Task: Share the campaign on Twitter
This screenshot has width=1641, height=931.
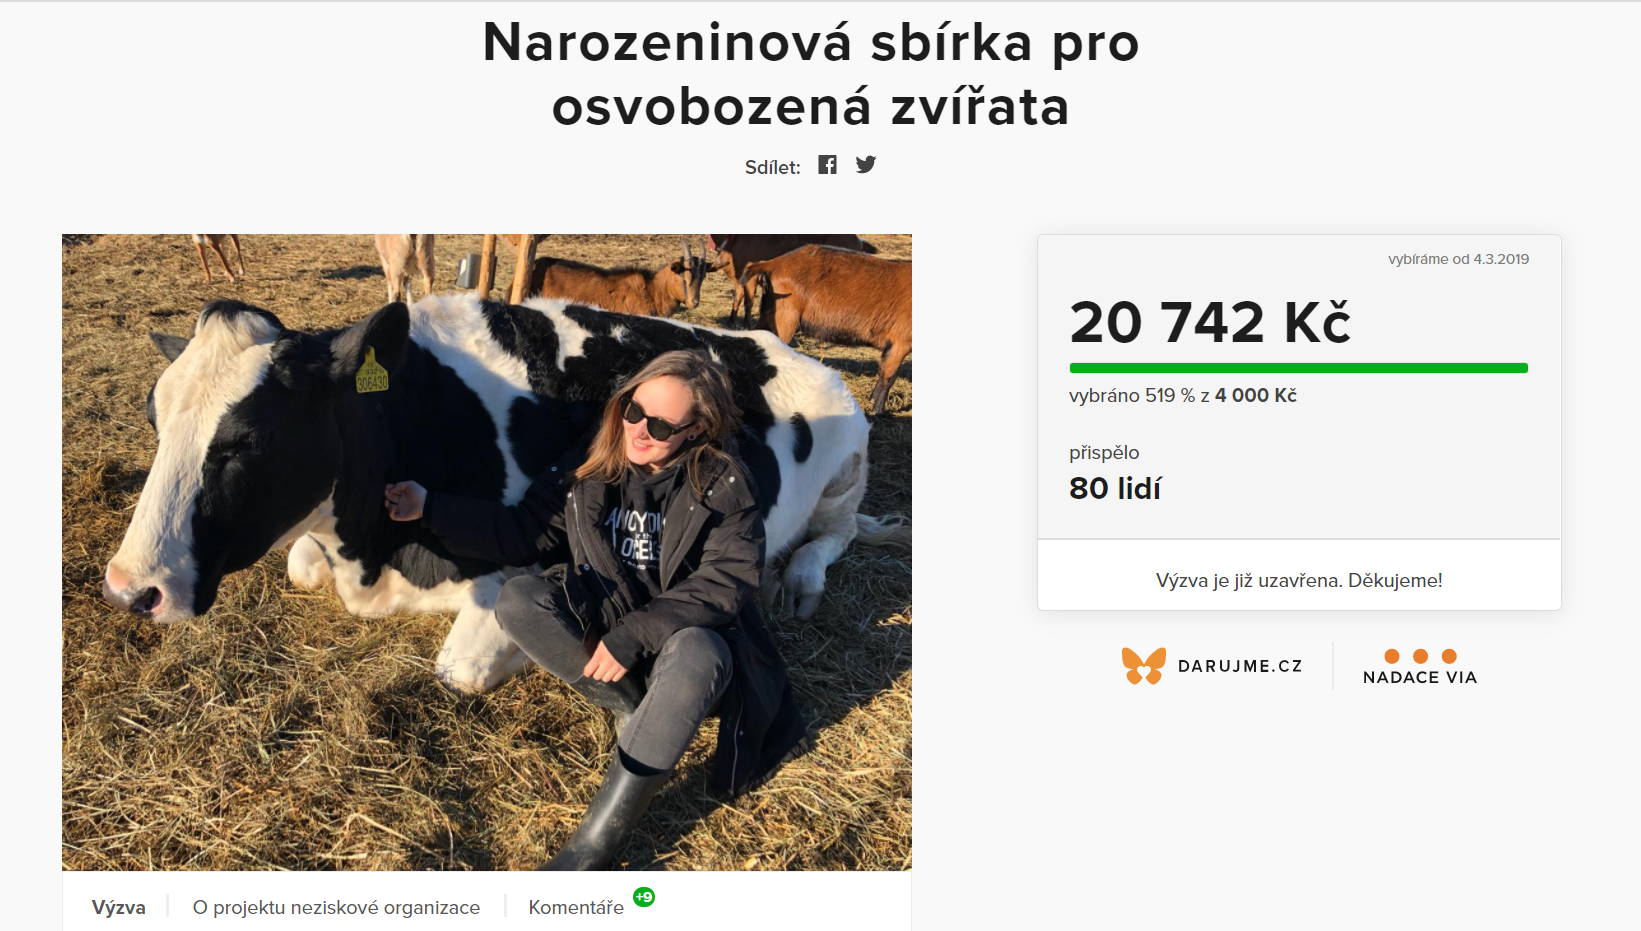Action: [x=866, y=165]
